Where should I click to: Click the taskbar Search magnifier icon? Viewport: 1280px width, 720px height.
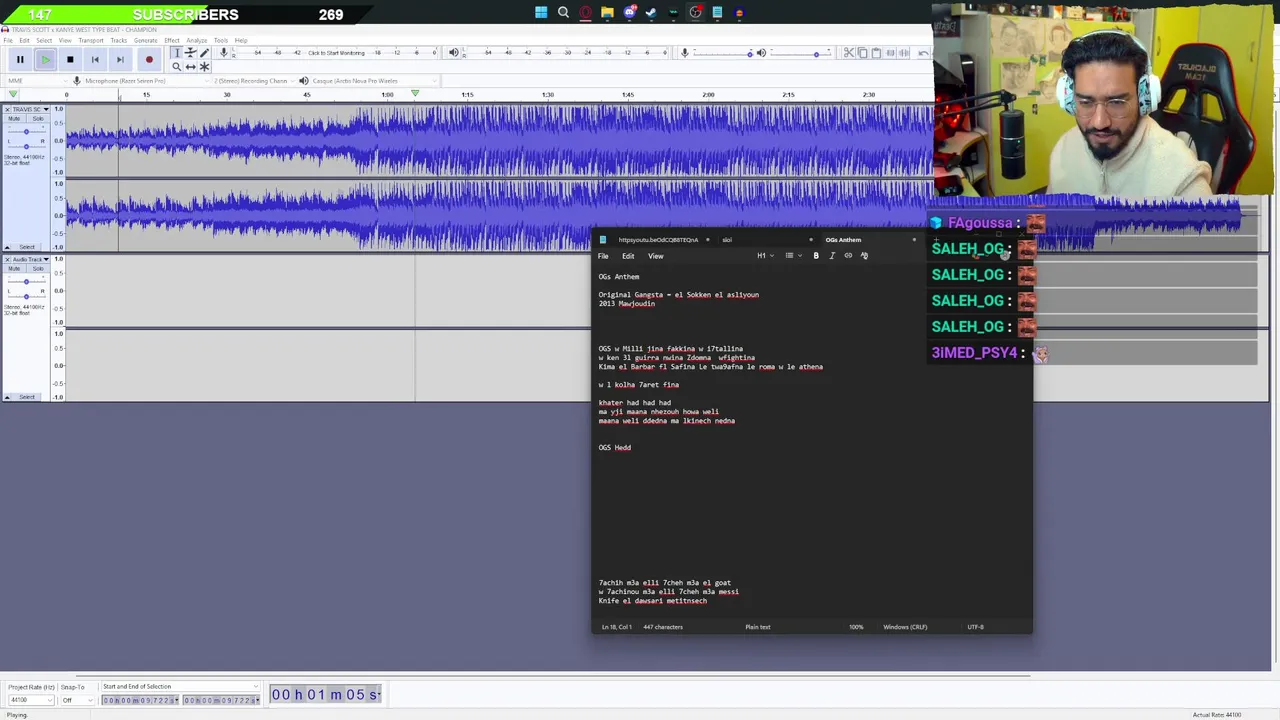pos(563,13)
